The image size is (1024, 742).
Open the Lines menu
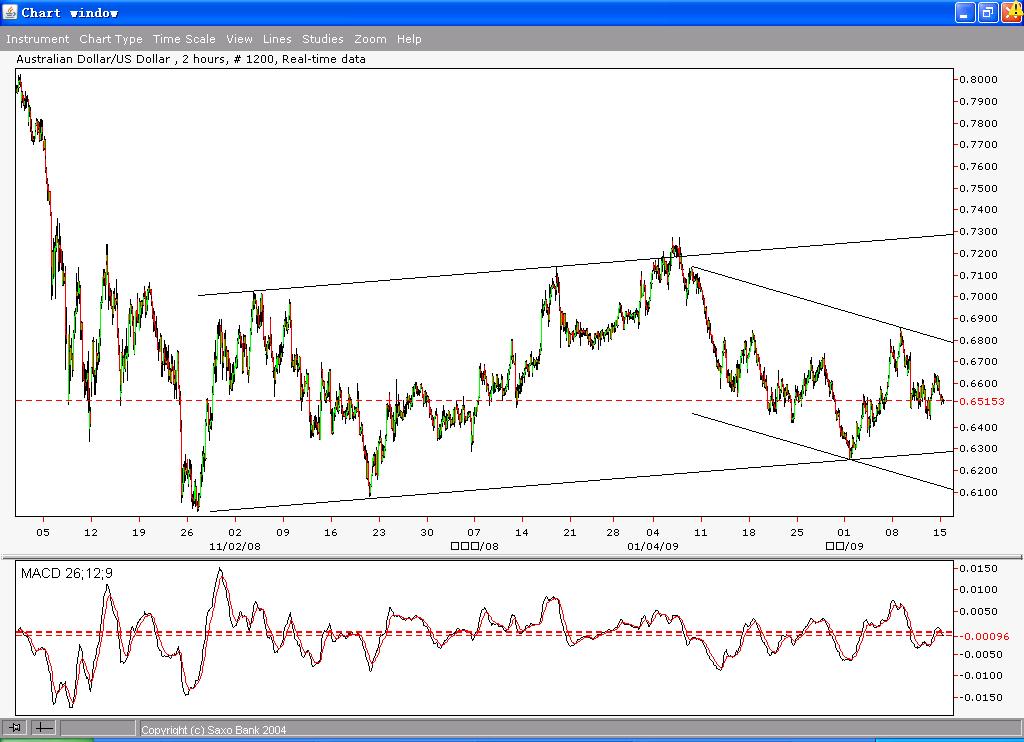click(277, 39)
